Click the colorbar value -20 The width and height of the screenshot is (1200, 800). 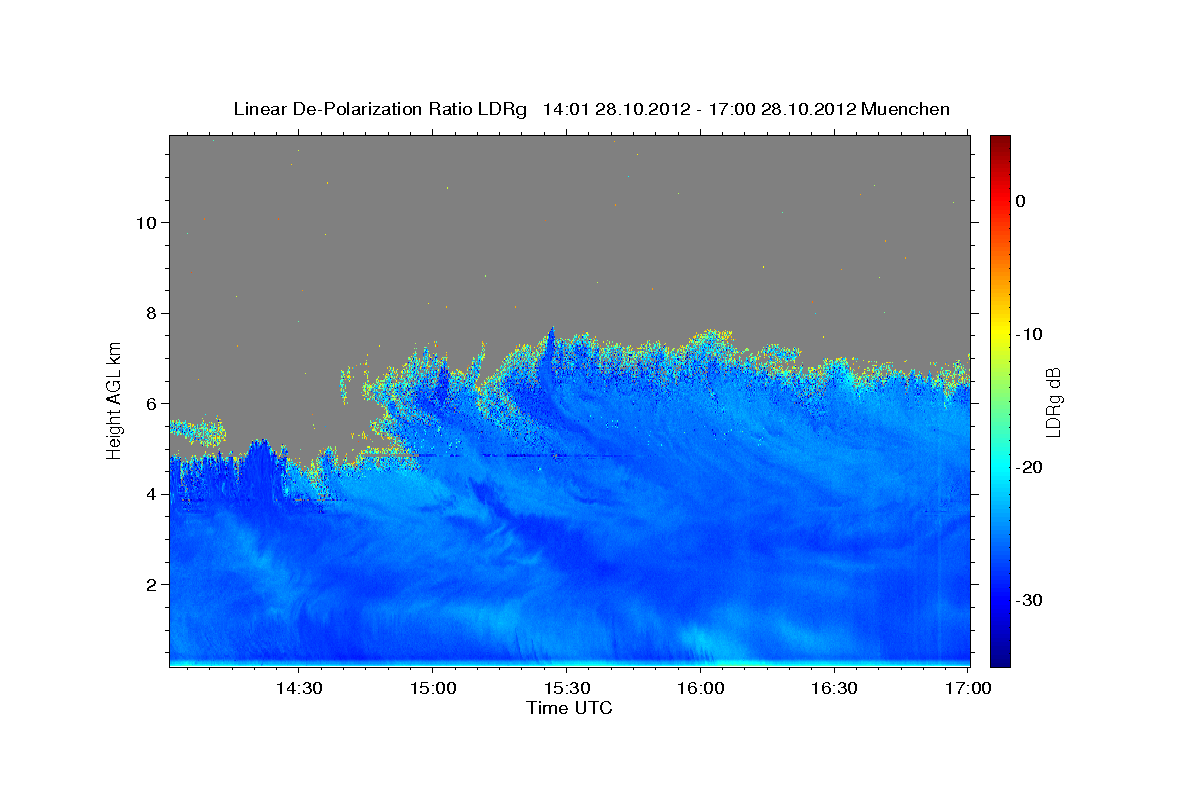(x=1030, y=467)
